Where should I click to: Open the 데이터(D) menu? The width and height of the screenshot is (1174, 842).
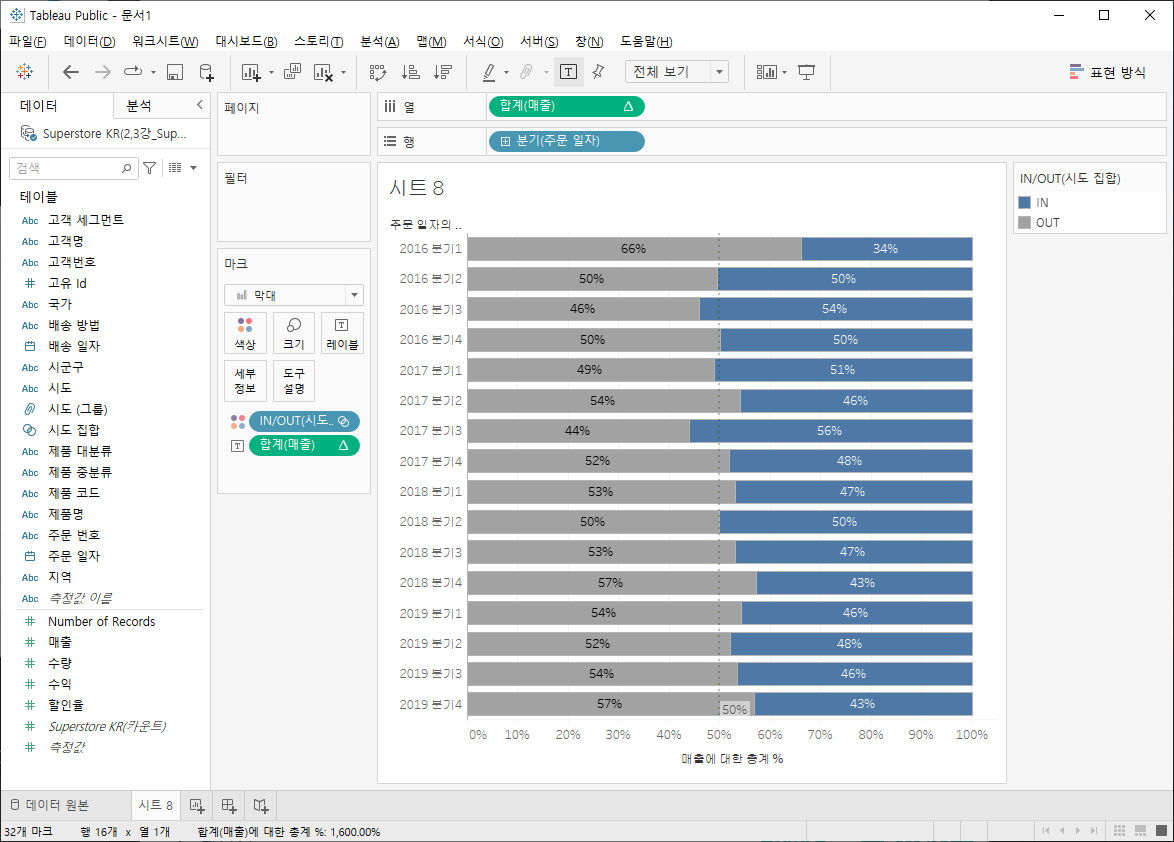tap(89, 41)
